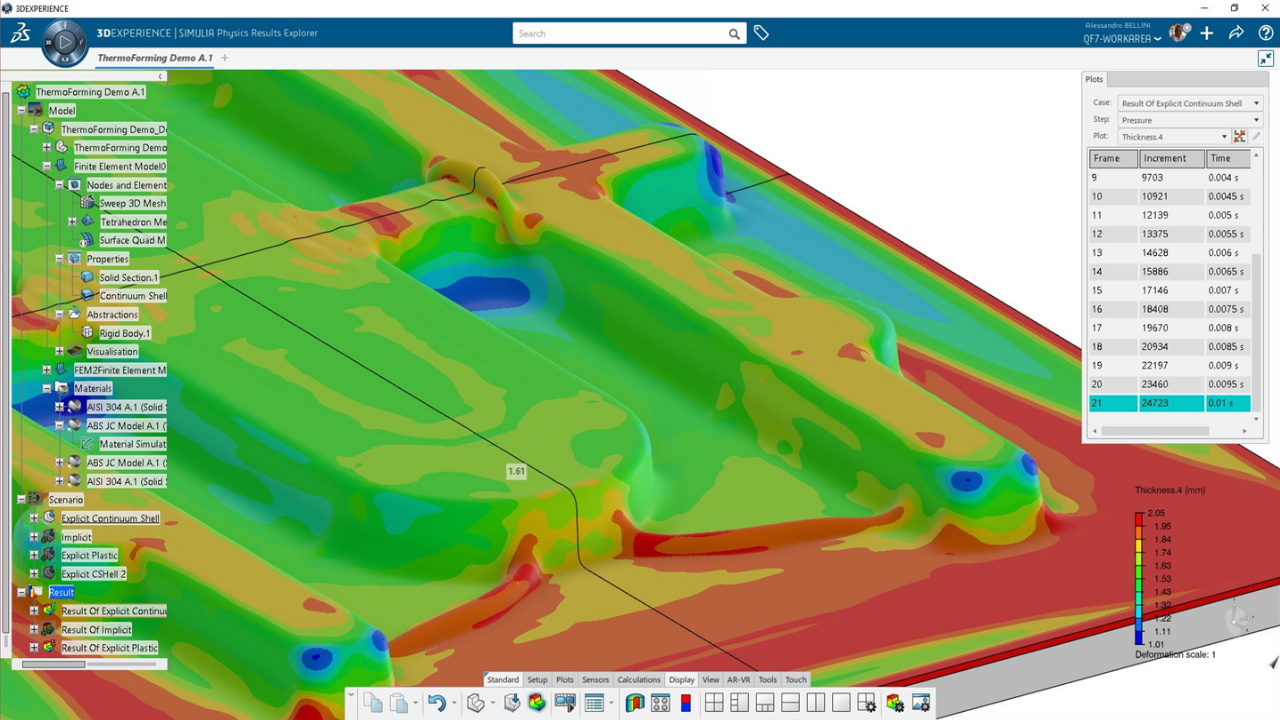Select frame 21 in the frame table
This screenshot has width=1280, height=720.
pyautogui.click(x=1113, y=403)
